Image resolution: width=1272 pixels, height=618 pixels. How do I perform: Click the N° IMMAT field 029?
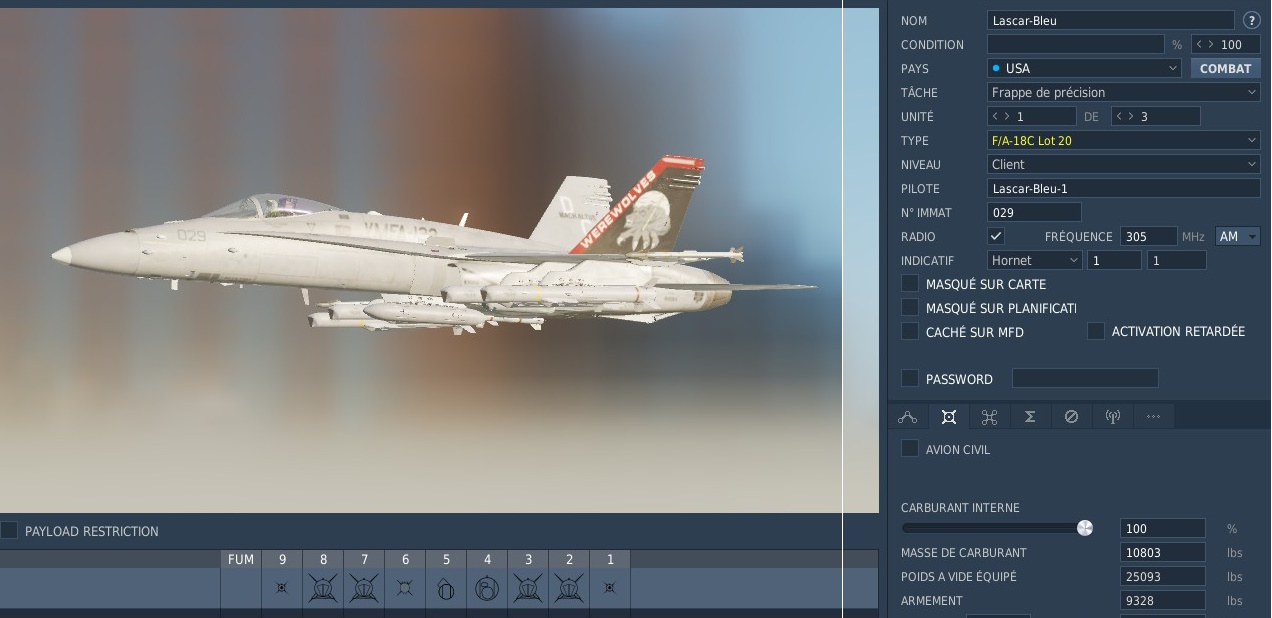(1034, 212)
